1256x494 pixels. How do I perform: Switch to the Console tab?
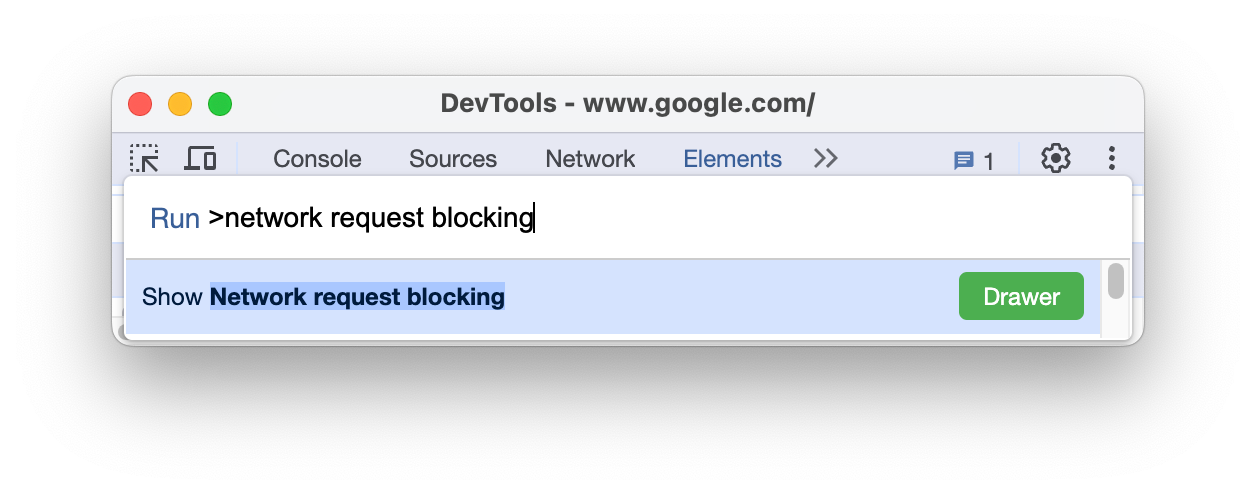coord(317,159)
